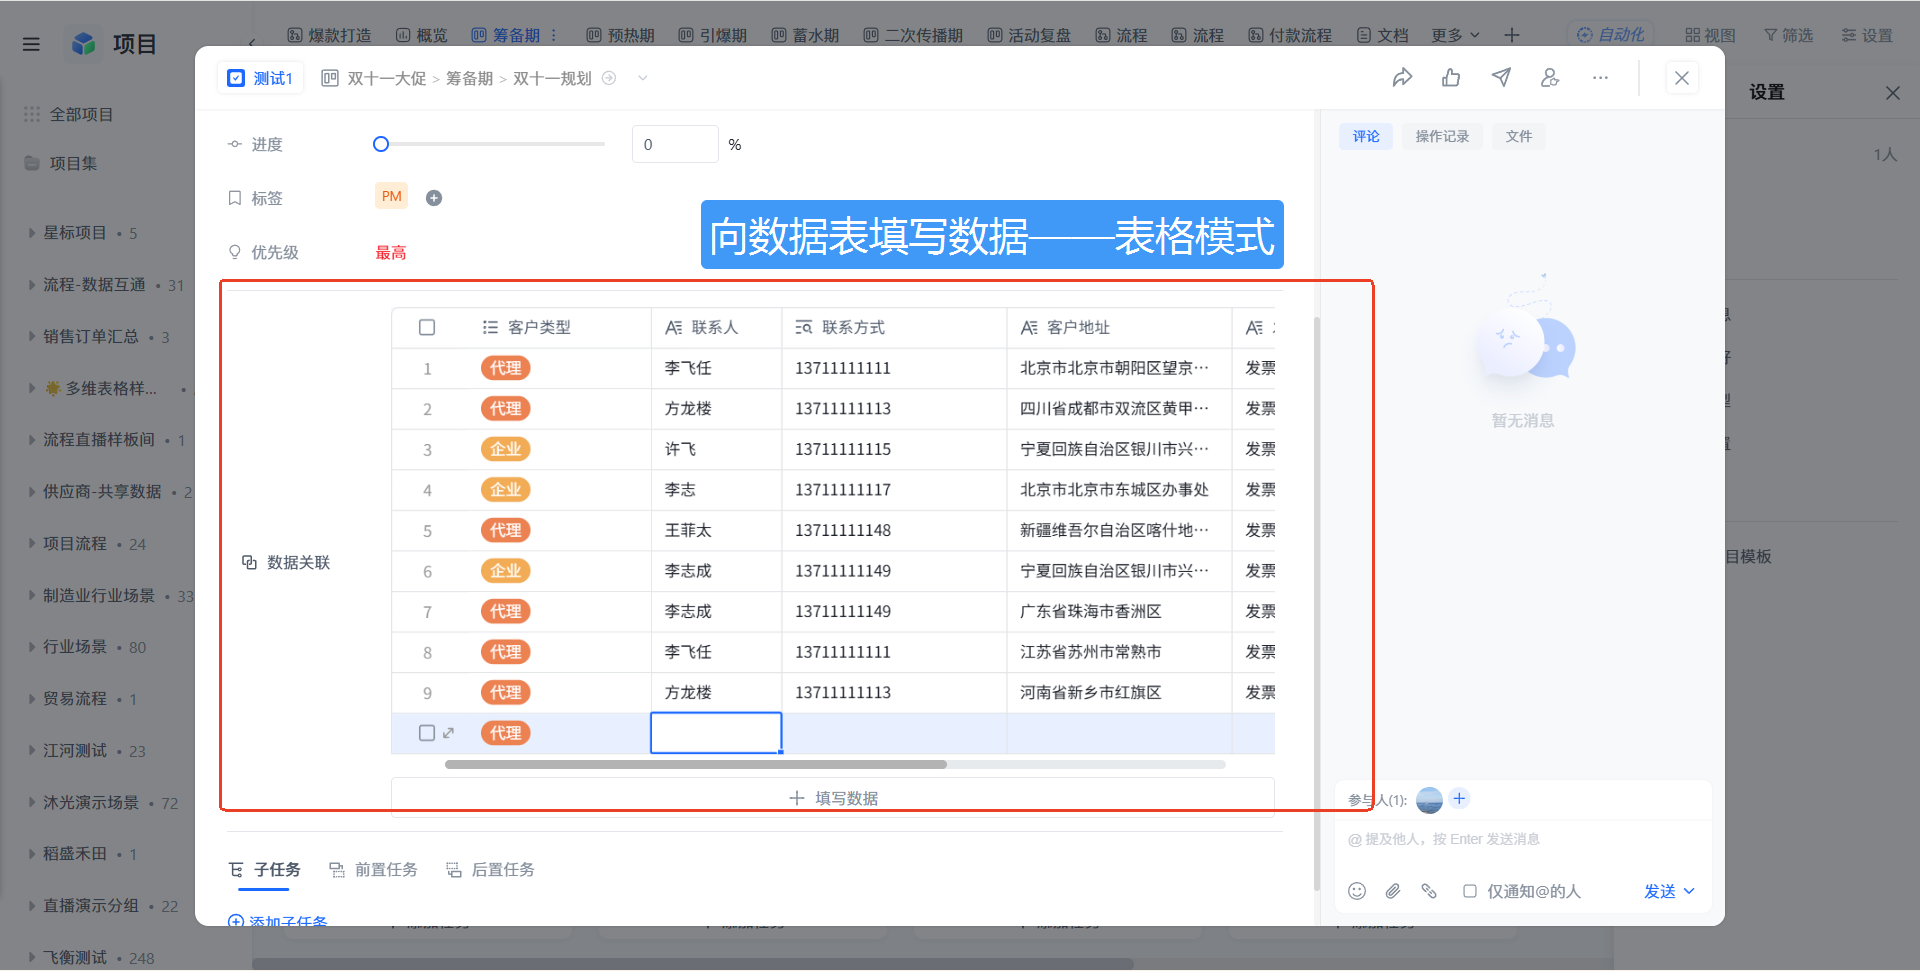Click the expand row icon in the new row
This screenshot has width=1920, height=971.
pos(449,733)
